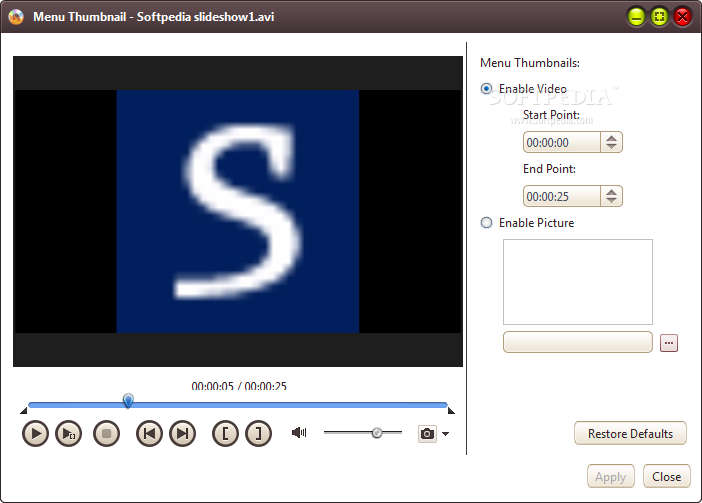Click the right trim marker triangle

point(452,410)
